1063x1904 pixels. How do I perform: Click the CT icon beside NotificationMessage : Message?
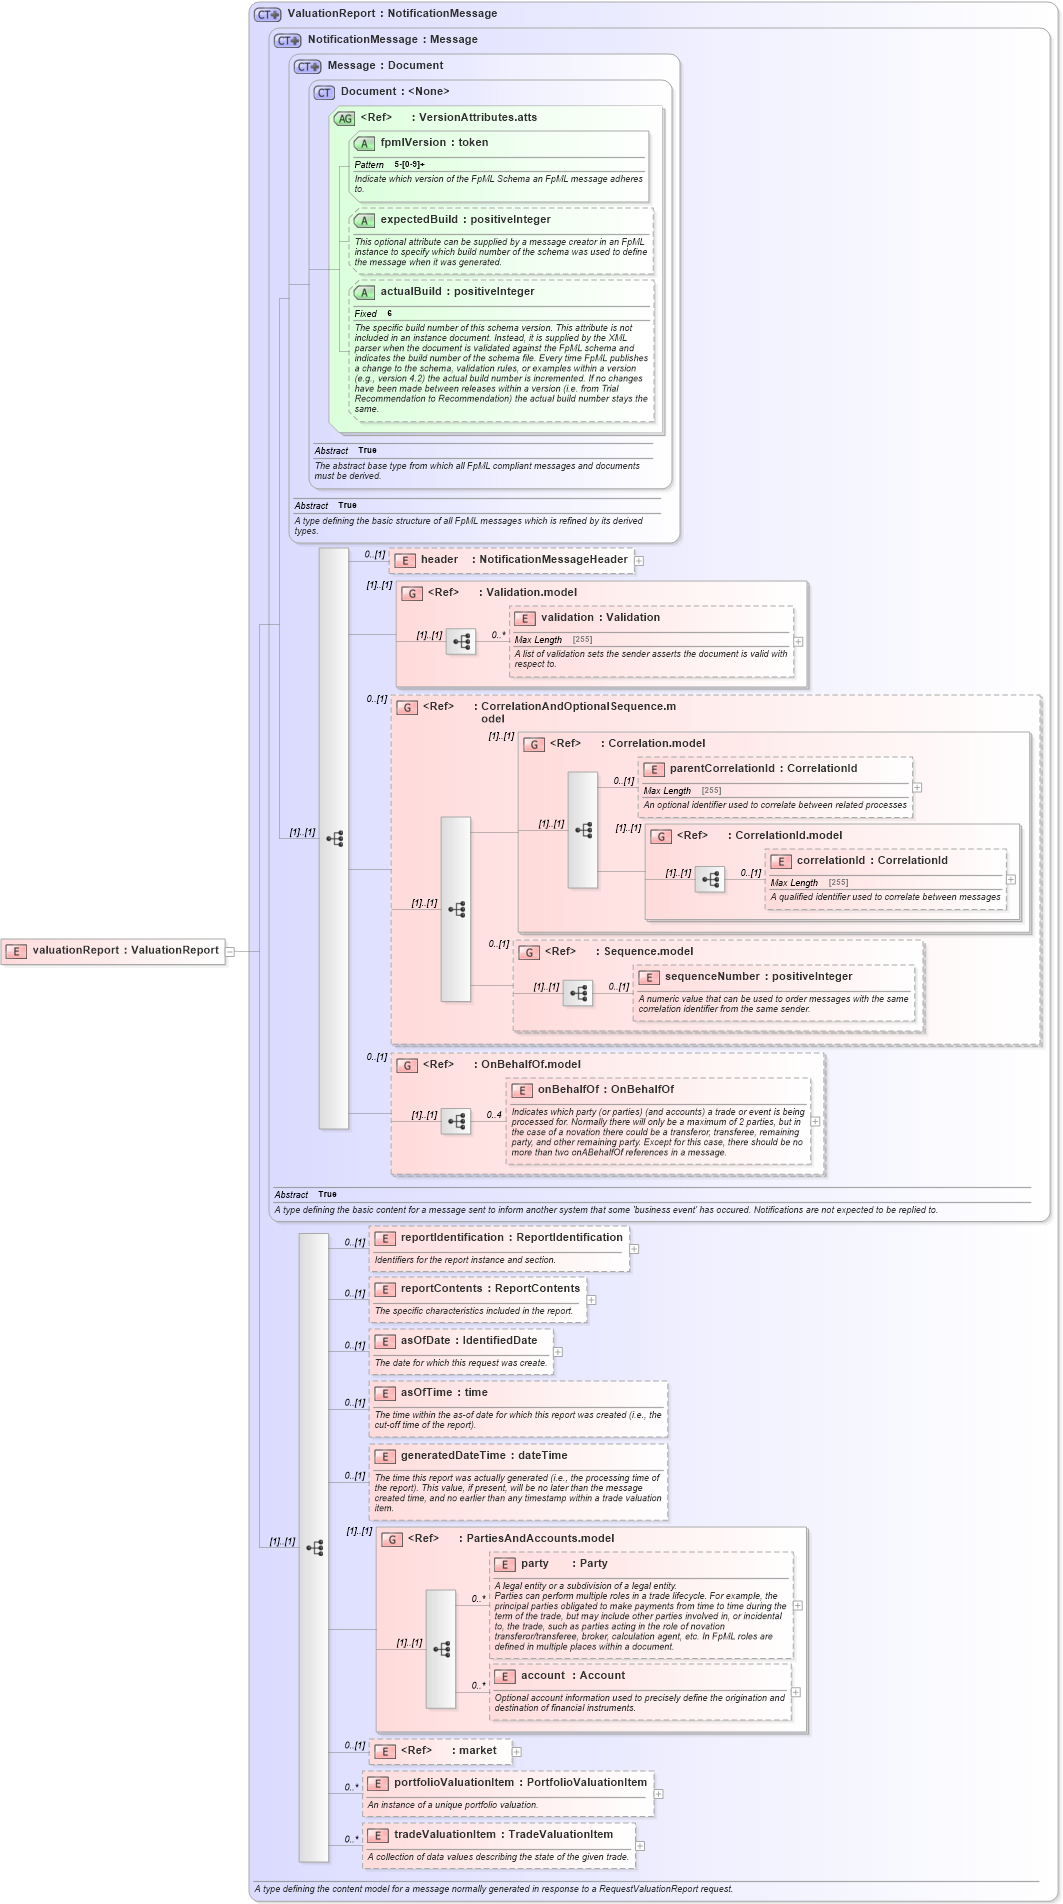(288, 40)
